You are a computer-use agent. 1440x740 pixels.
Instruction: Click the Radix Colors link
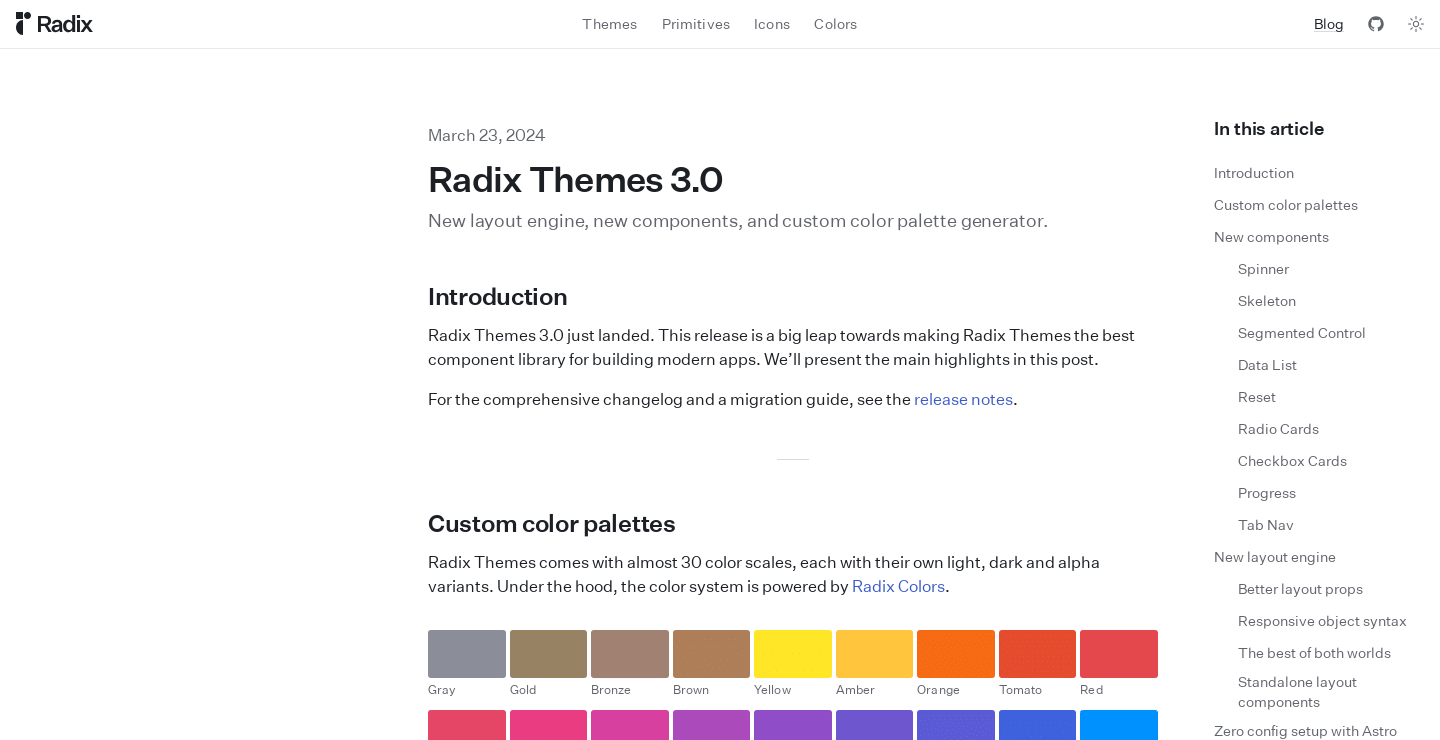pos(898,586)
